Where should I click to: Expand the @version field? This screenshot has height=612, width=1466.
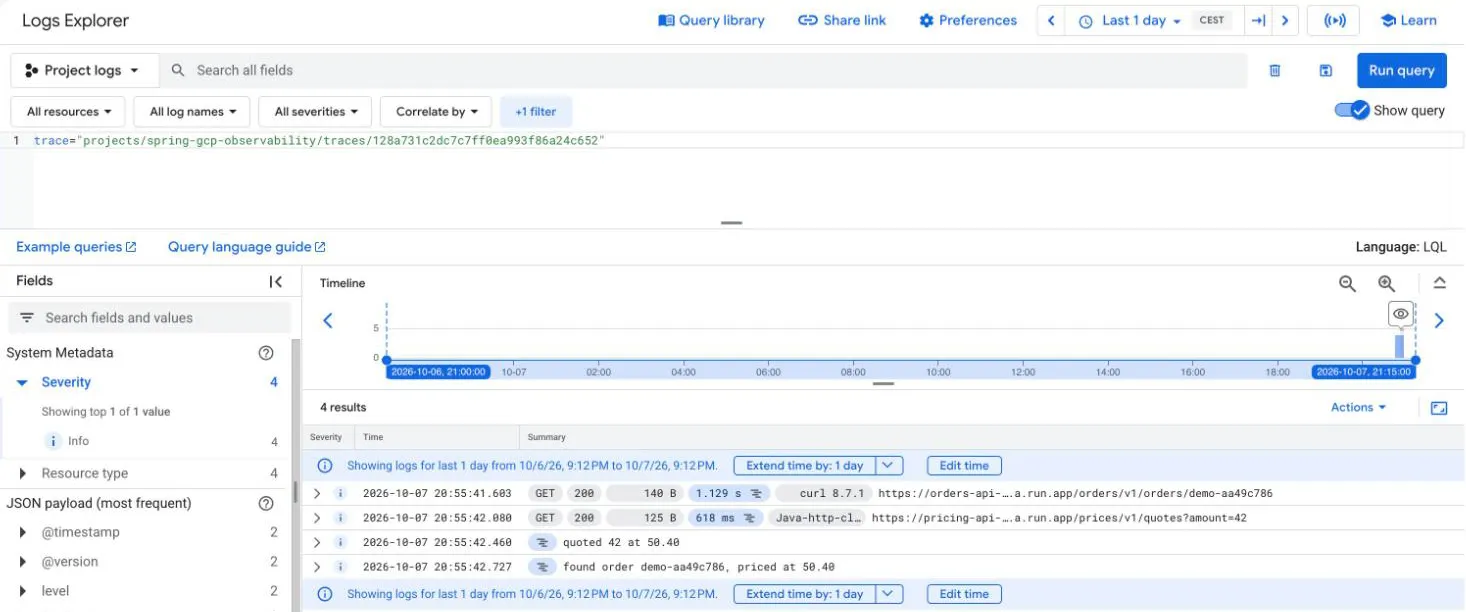point(22,562)
